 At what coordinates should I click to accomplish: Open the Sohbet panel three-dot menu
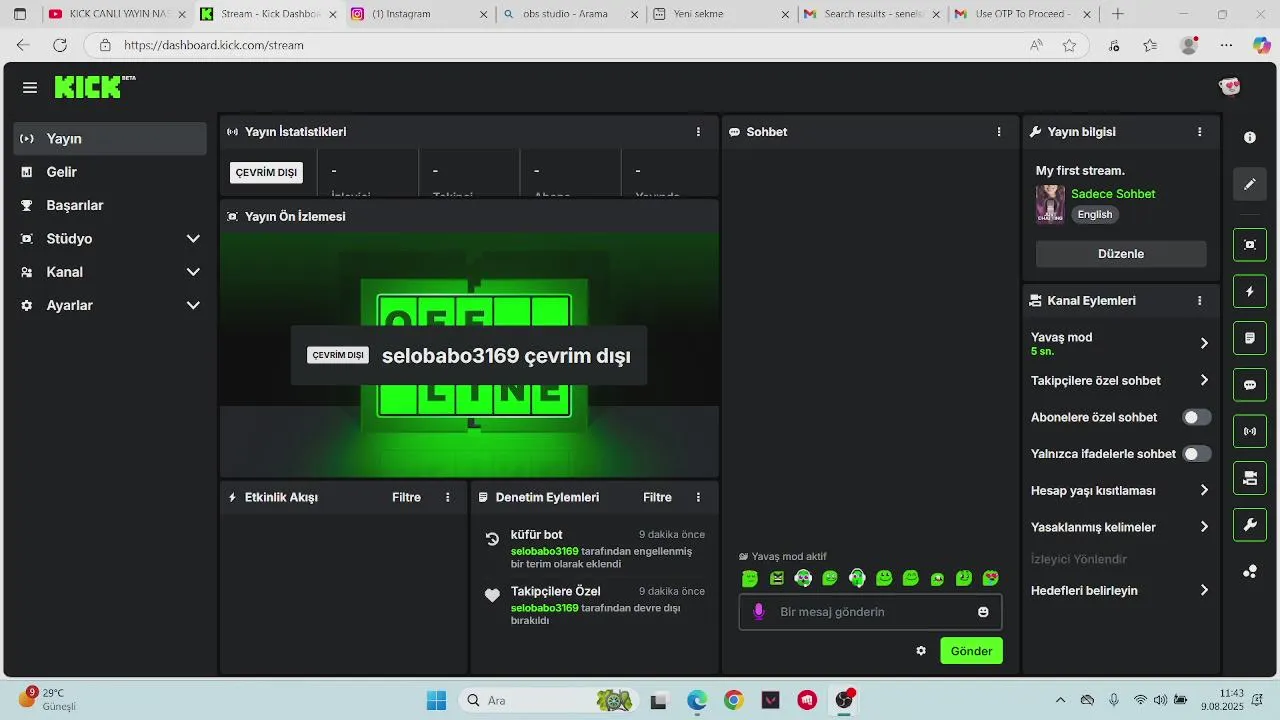(x=998, y=132)
